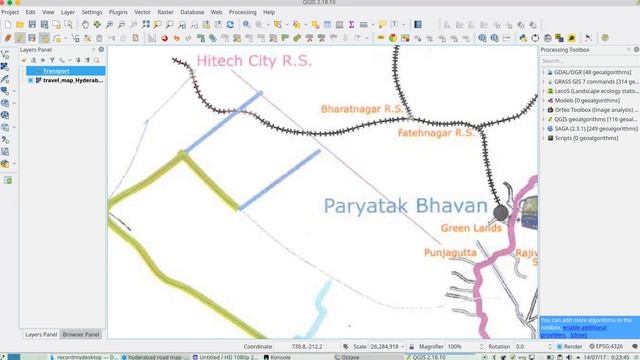Click the Rotation value field
The height and width of the screenshot is (360, 640).
533,347
